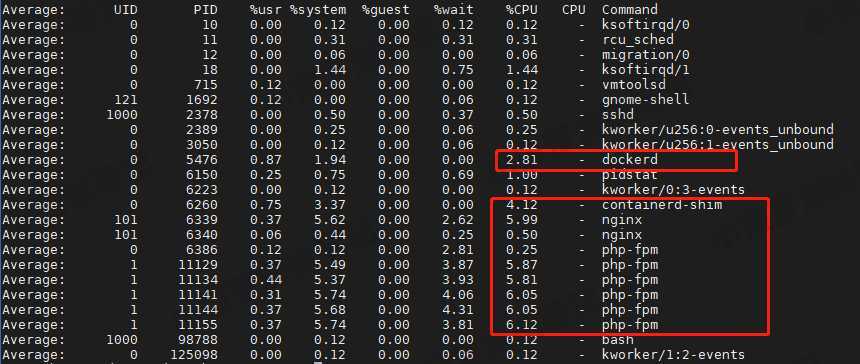This screenshot has width=860, height=364.
Task: Click PID value 2378 for sshd
Action: click(x=201, y=115)
